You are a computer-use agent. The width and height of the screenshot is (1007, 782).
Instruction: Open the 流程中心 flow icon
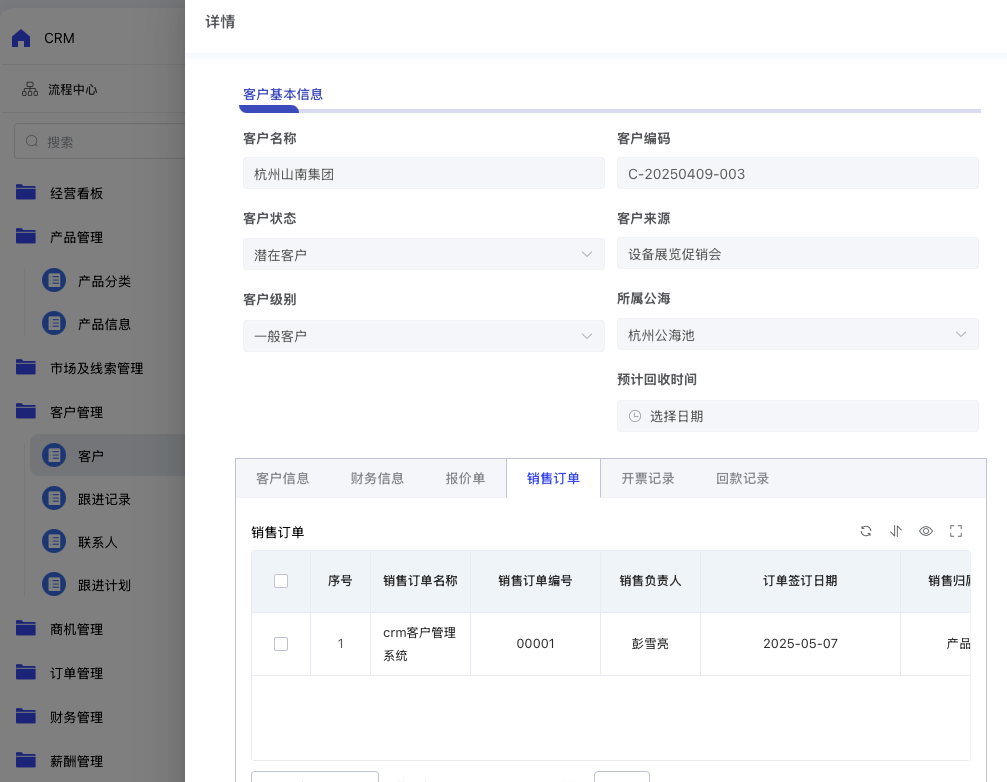[x=30, y=89]
